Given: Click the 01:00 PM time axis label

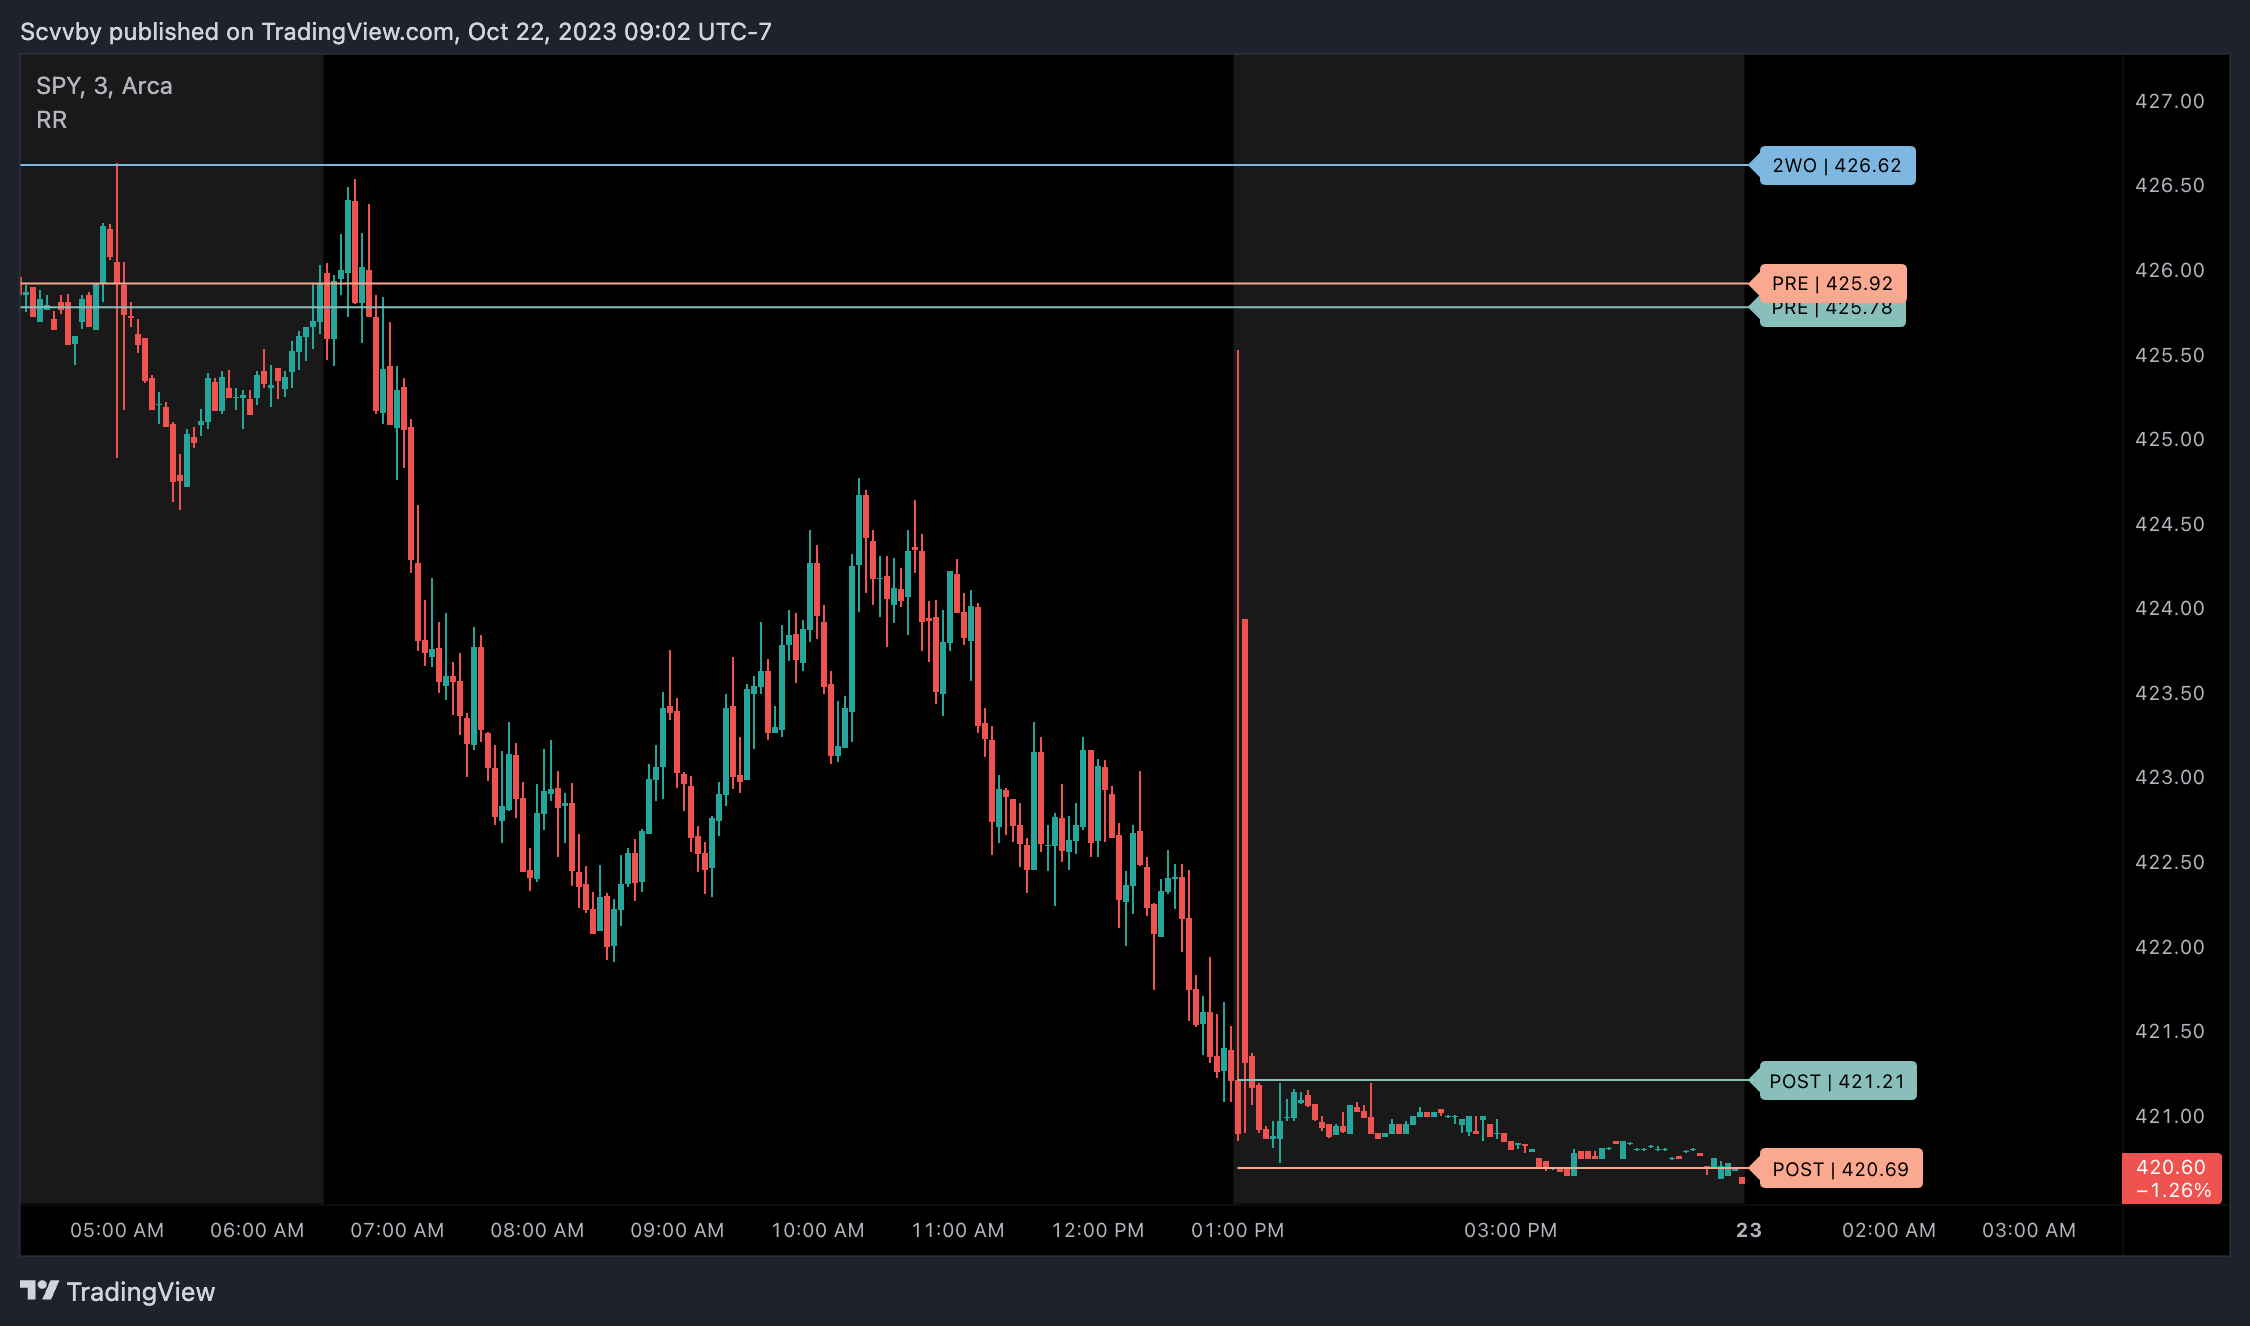Looking at the screenshot, I should [x=1238, y=1230].
